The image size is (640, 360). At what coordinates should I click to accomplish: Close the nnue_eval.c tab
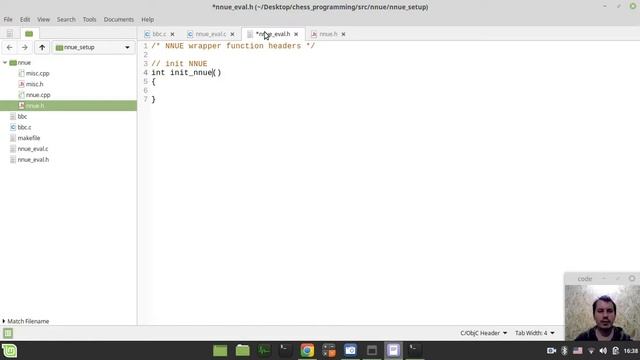[232, 34]
